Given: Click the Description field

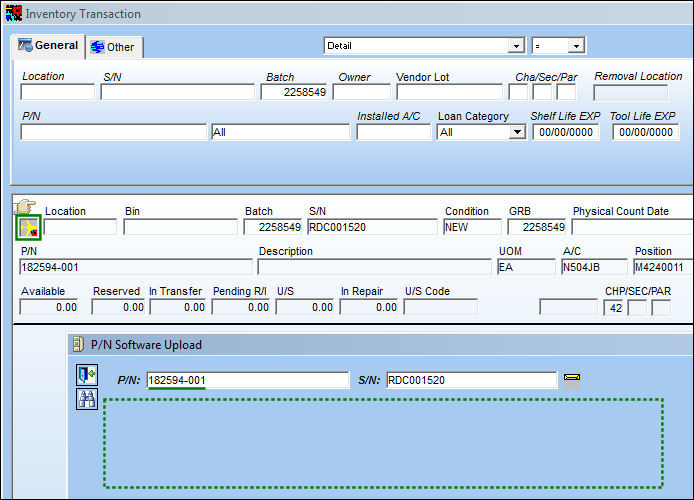Looking at the screenshot, I should (x=374, y=267).
